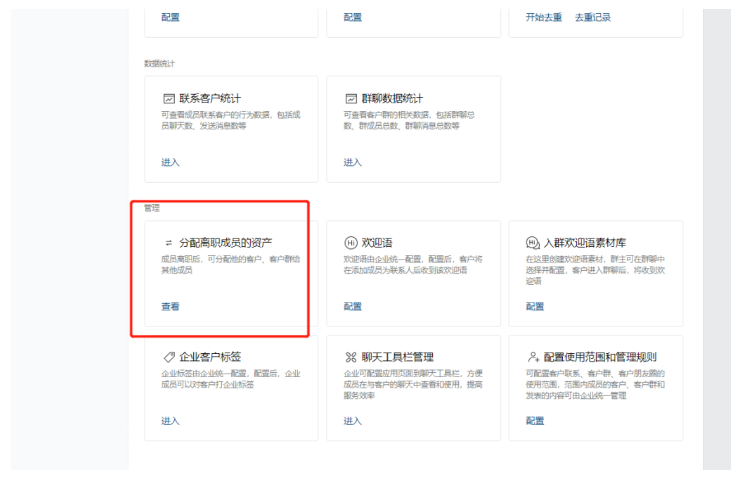This screenshot has width=741, height=486.
Task: Open the 去重记录 link
Action: [x=592, y=17]
